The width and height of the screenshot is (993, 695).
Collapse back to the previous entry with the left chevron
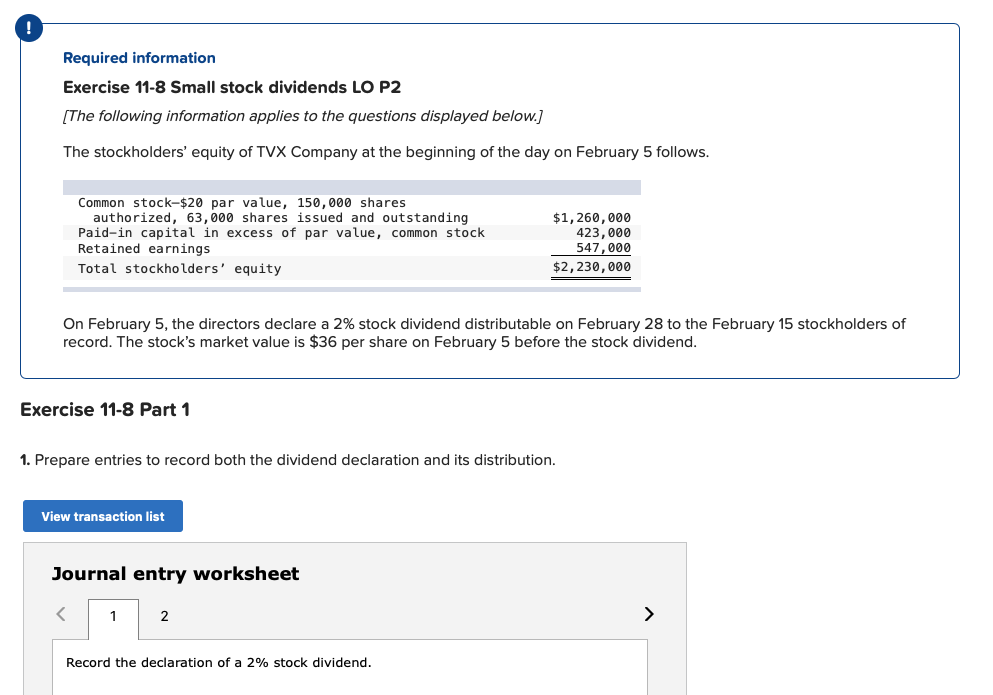[x=60, y=614]
